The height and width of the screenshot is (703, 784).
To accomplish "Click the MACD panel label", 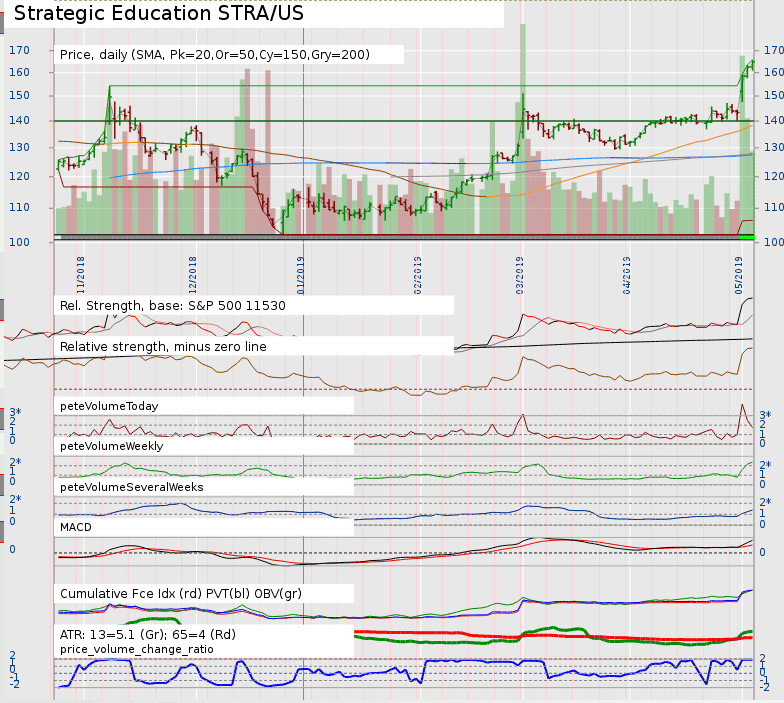I will pos(76,527).
